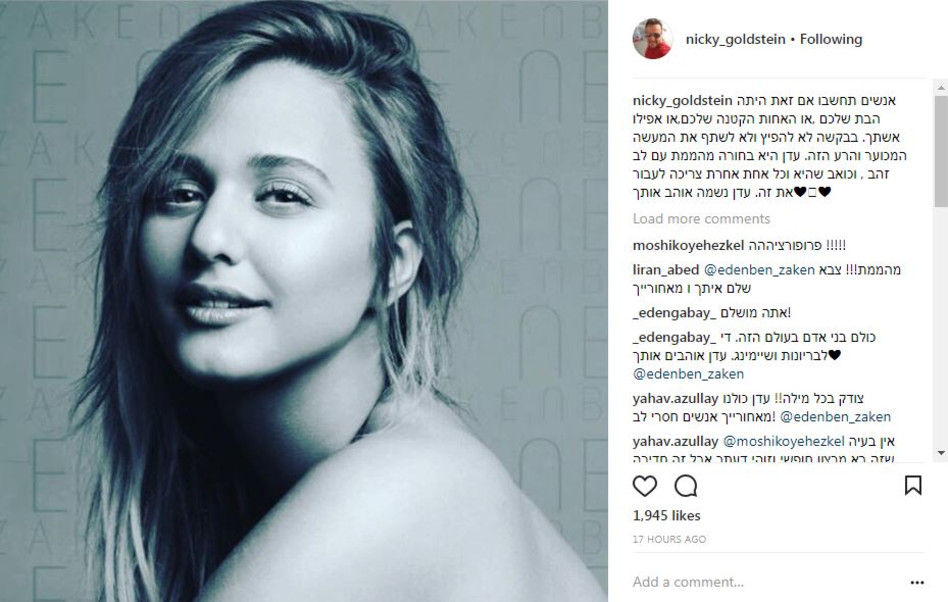Open comments via speech bubble icon
Screen dimensions: 948x602
[x=686, y=486]
